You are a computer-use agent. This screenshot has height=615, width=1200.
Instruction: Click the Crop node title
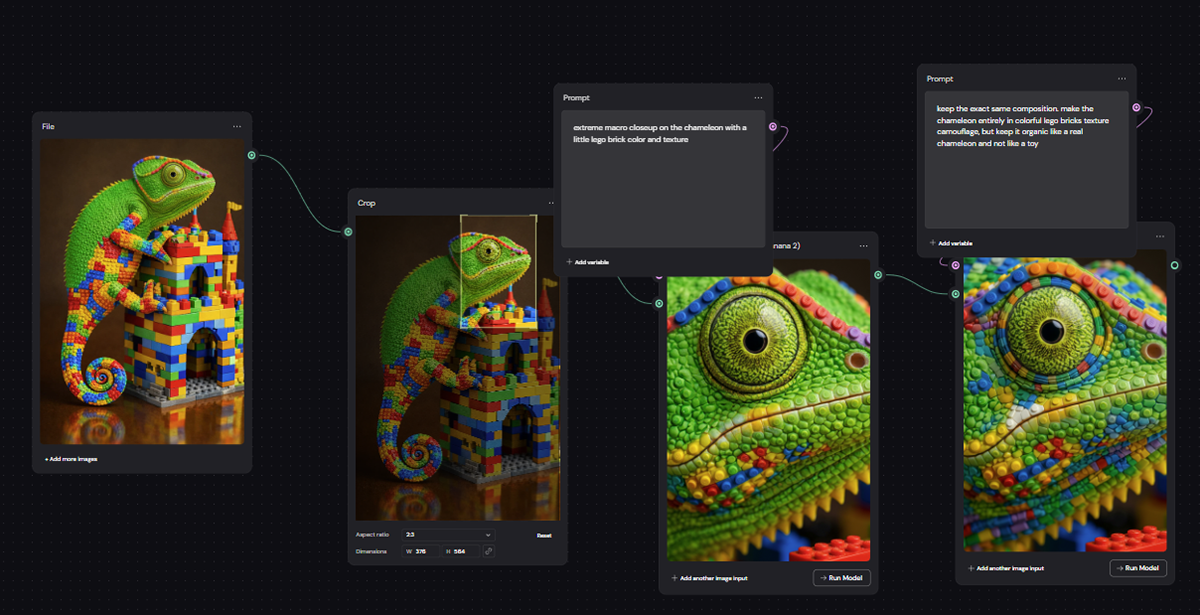pyautogui.click(x=367, y=203)
